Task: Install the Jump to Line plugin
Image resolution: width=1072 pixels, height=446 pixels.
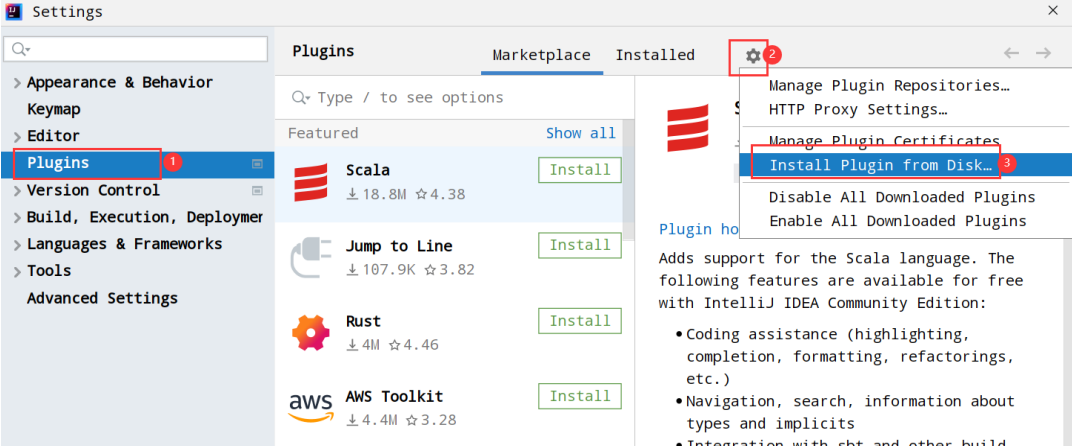Action: (x=580, y=245)
